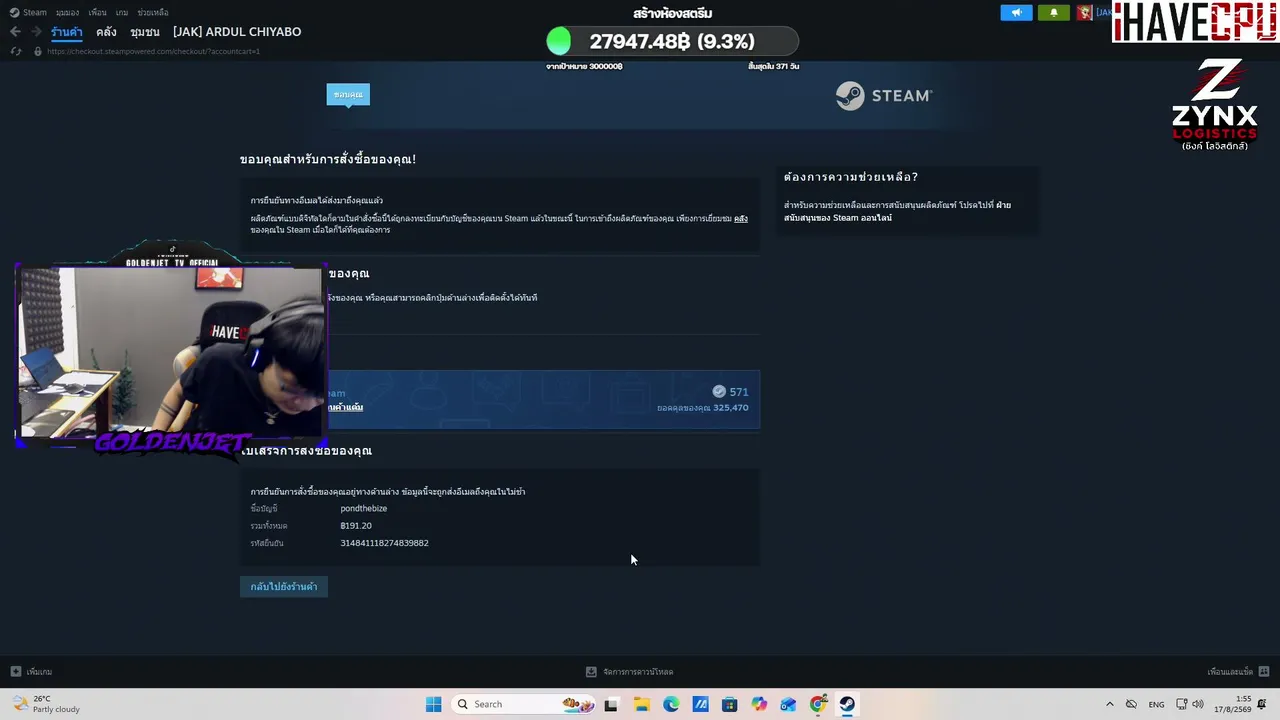
Task: Click the padlock icon beside the URL
Action: click(x=38, y=51)
